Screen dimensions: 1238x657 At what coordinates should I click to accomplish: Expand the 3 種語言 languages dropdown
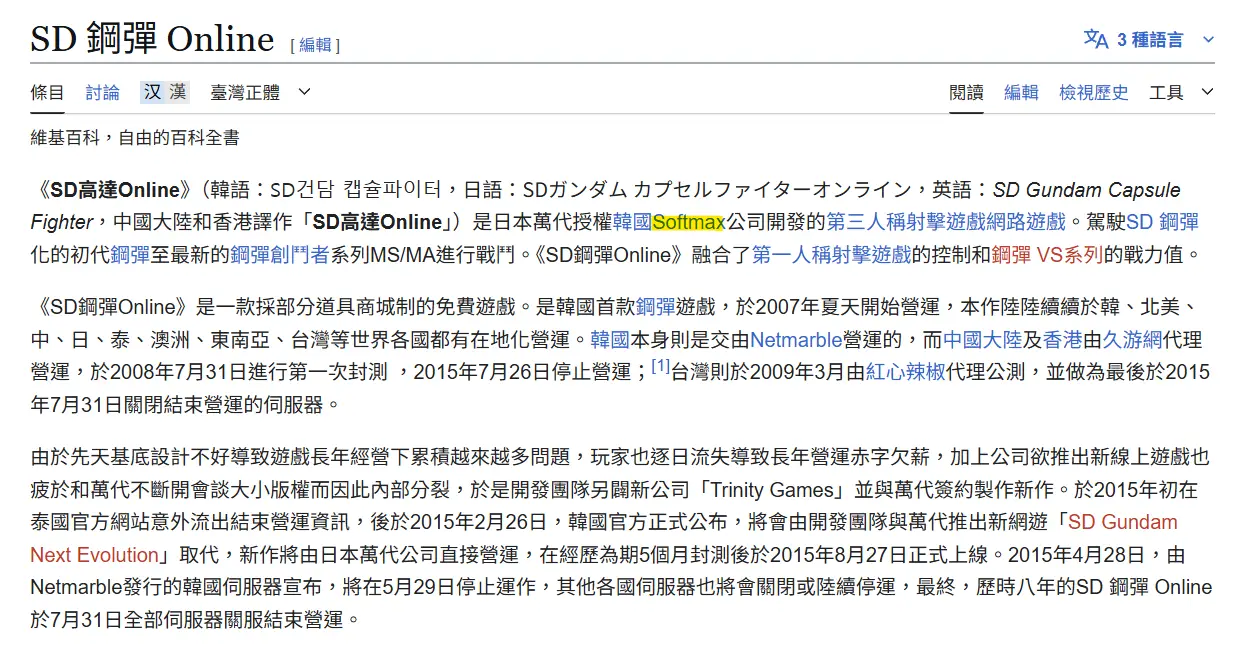coord(1150,39)
